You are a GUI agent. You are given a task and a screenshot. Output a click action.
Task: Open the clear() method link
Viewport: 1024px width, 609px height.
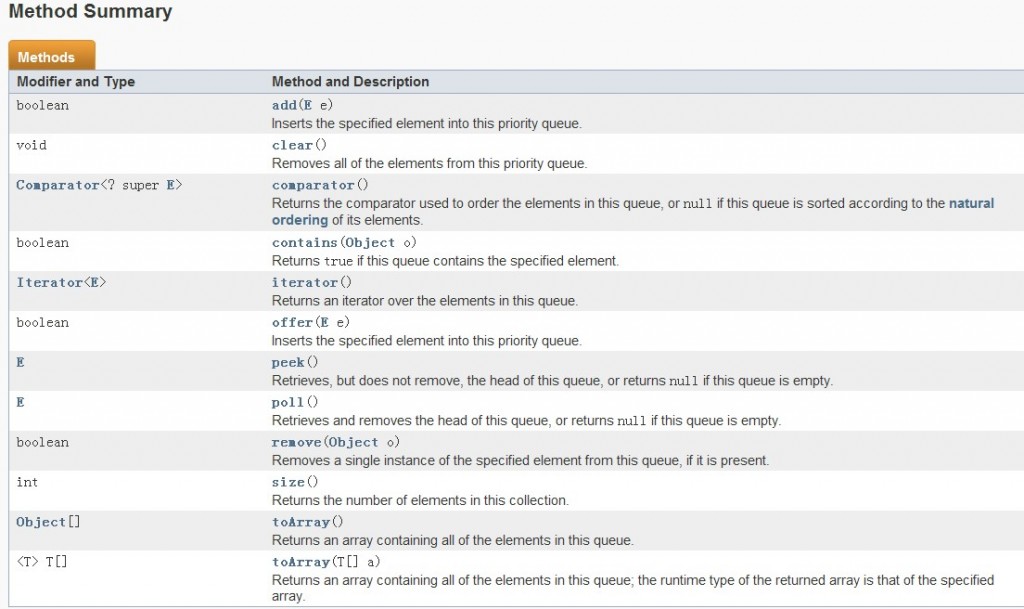pos(292,145)
